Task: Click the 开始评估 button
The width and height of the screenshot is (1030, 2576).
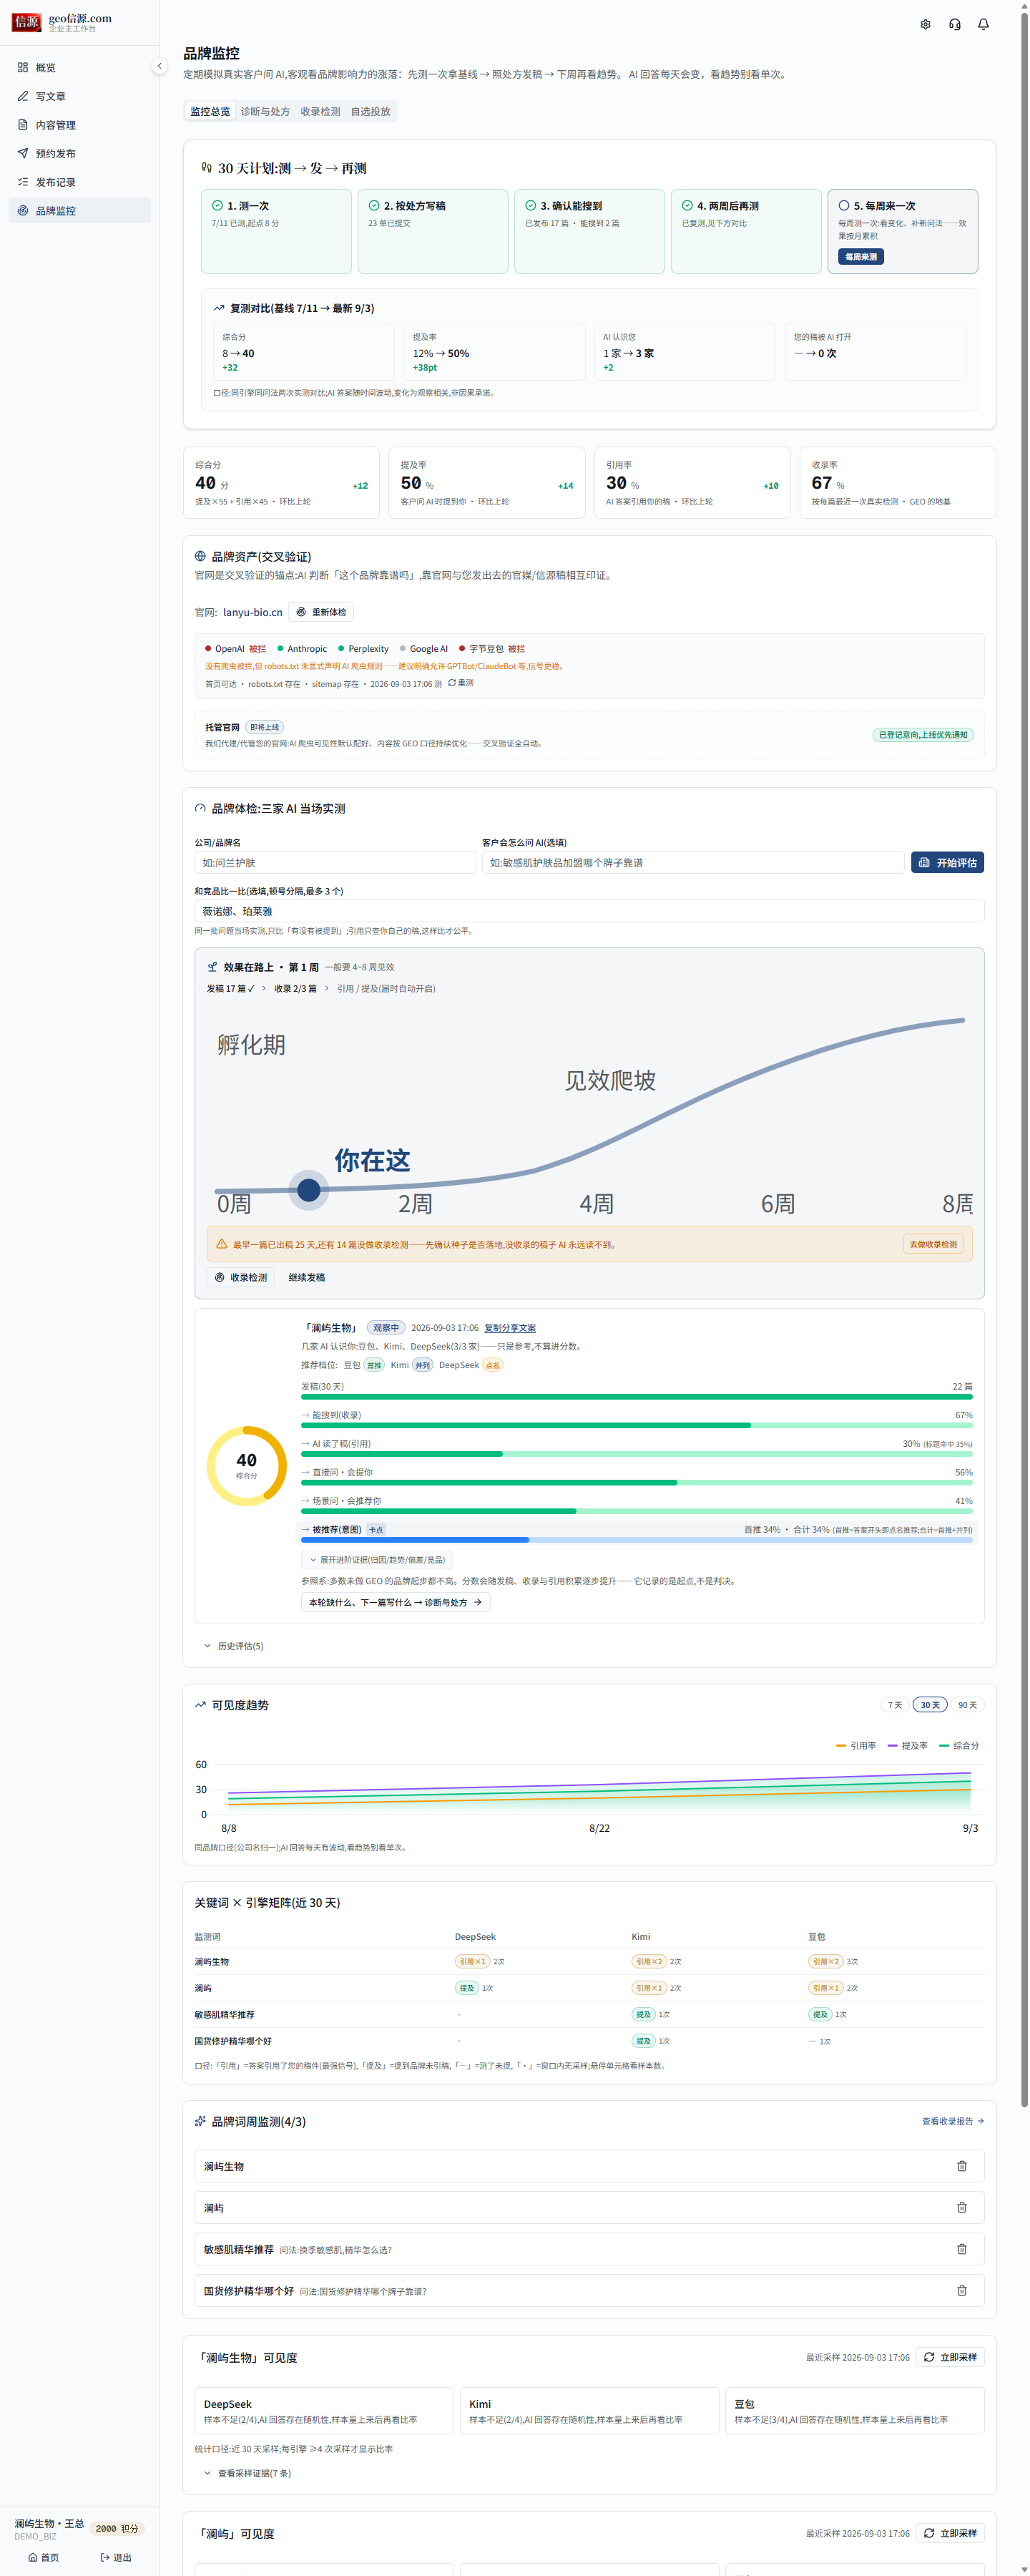Action: [947, 862]
